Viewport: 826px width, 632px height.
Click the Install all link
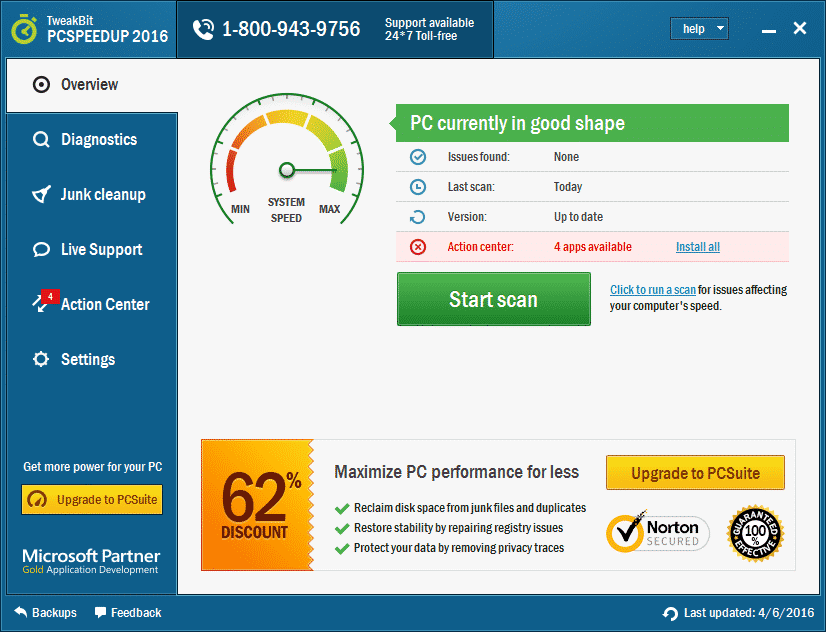tap(697, 247)
